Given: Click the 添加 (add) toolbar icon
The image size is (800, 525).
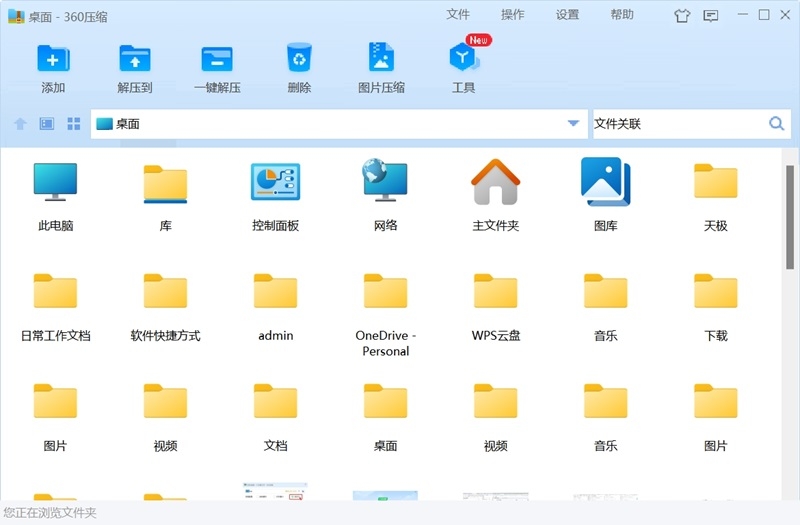Looking at the screenshot, I should [x=53, y=59].
